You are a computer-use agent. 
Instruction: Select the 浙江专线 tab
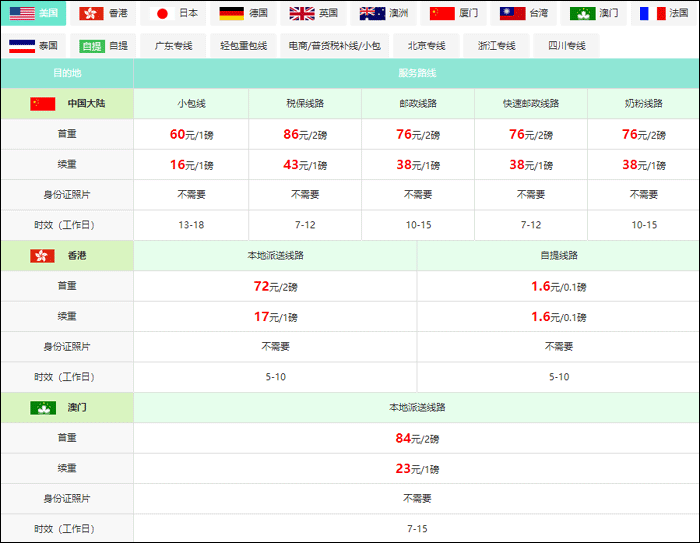click(x=496, y=46)
